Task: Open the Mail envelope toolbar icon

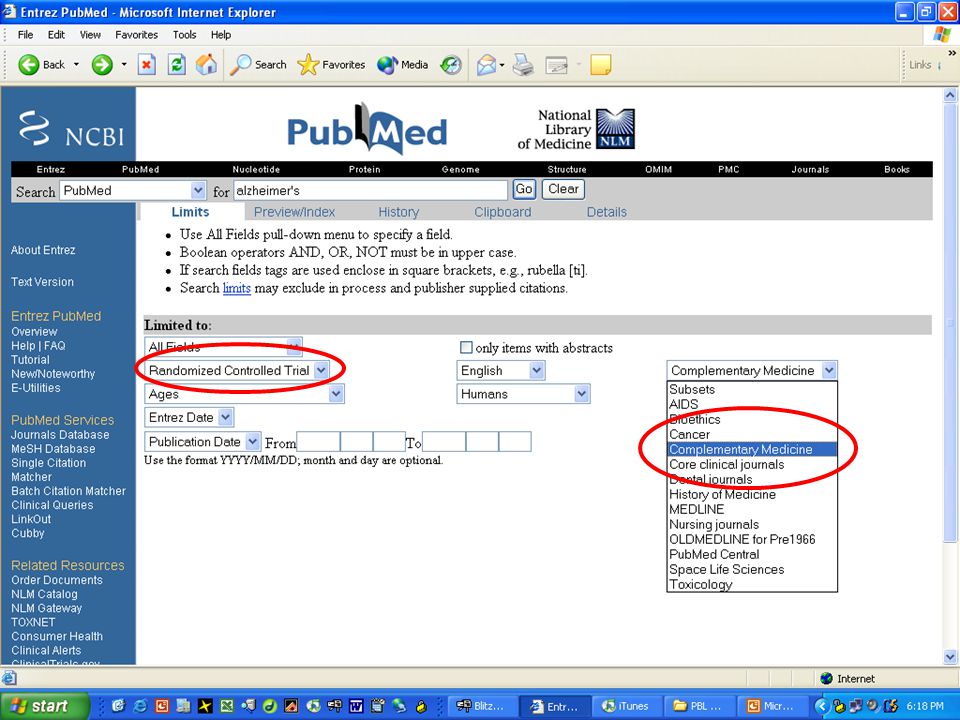Action: [487, 64]
